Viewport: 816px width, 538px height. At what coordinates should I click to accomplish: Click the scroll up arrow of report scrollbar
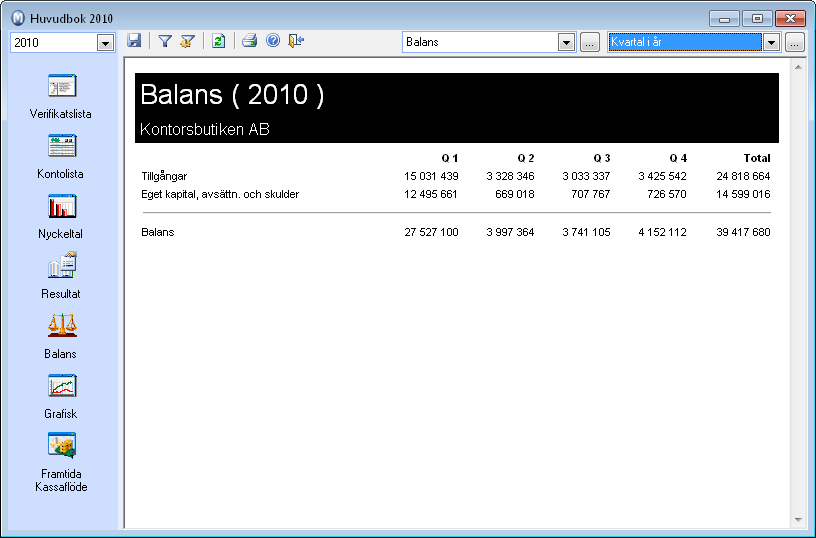[798, 67]
